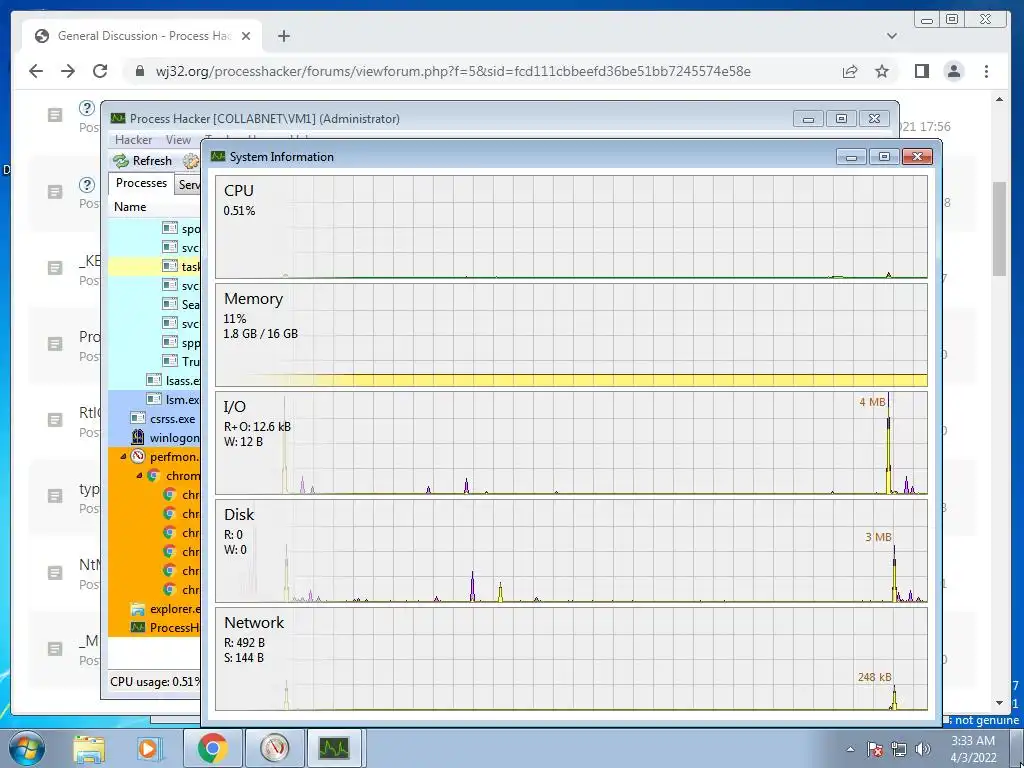Click the System Information title bar icon
The height and width of the screenshot is (768, 1024).
click(218, 157)
